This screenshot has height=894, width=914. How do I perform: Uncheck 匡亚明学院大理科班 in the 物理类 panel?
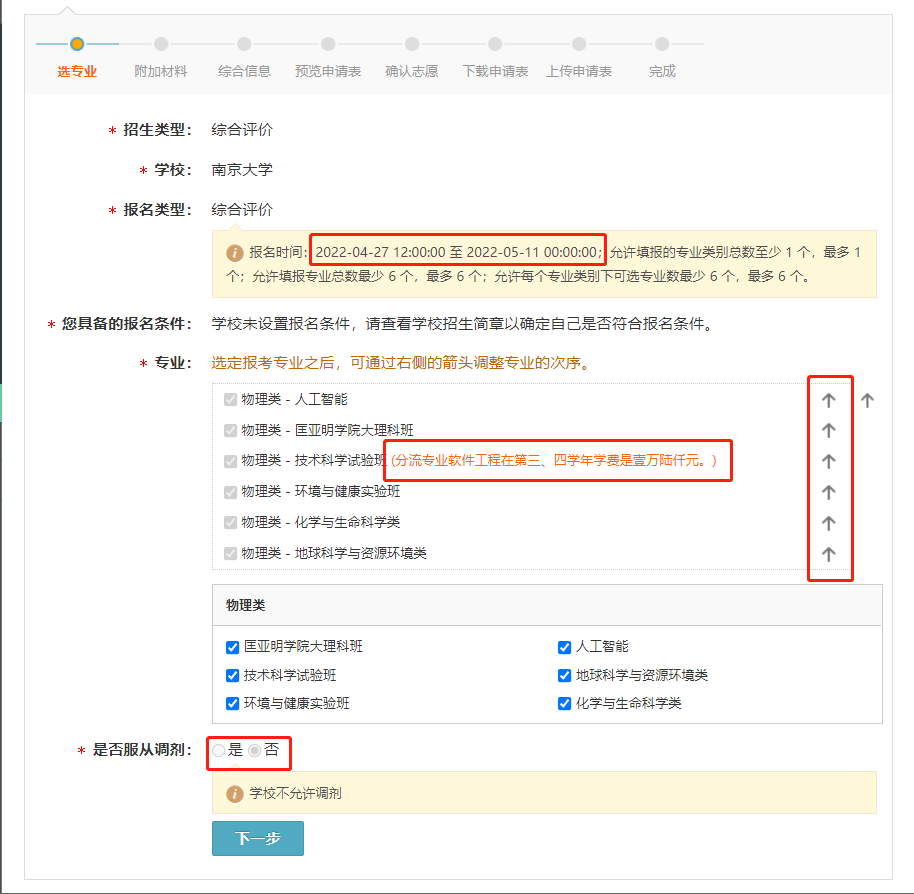pyautogui.click(x=233, y=647)
